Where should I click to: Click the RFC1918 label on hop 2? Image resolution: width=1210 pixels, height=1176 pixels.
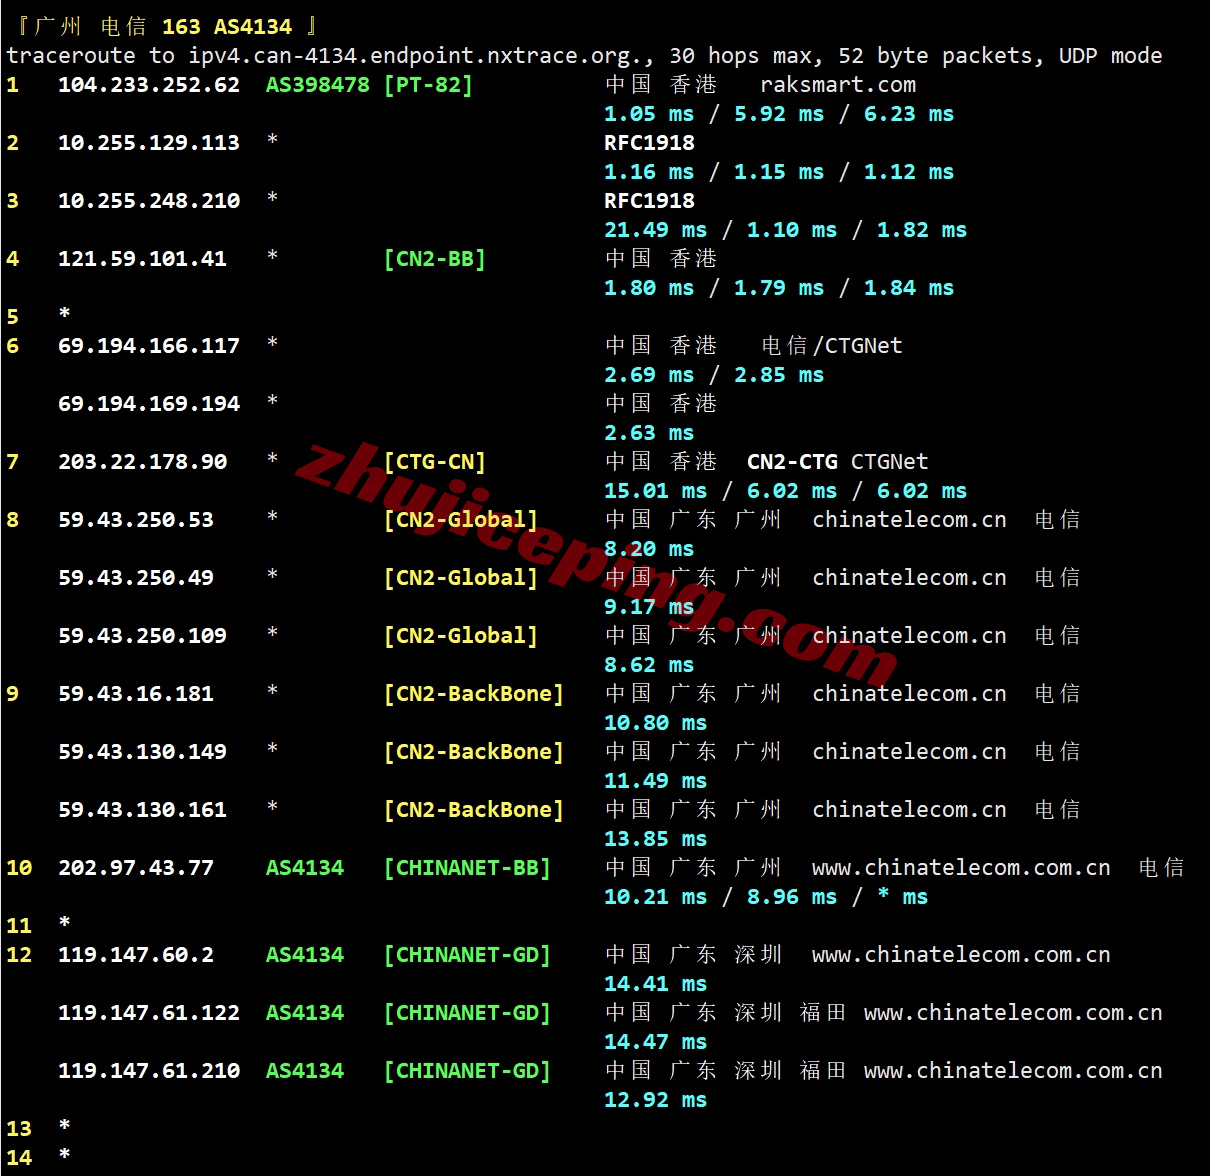click(649, 143)
